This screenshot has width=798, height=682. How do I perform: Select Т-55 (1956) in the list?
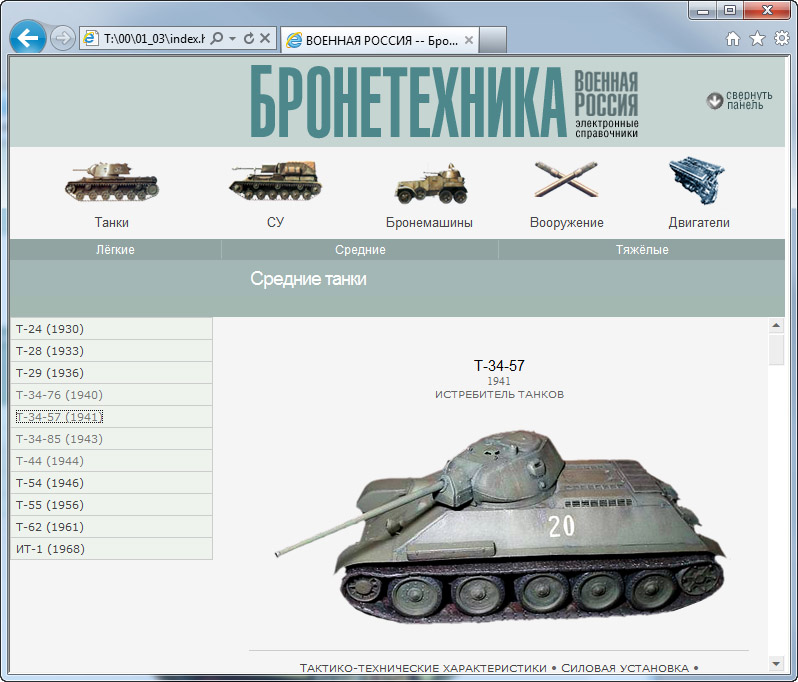(111, 505)
